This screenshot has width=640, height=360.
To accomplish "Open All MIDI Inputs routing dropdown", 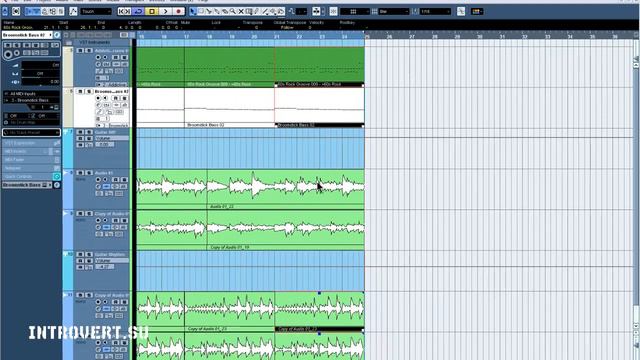I will [x=31, y=94].
